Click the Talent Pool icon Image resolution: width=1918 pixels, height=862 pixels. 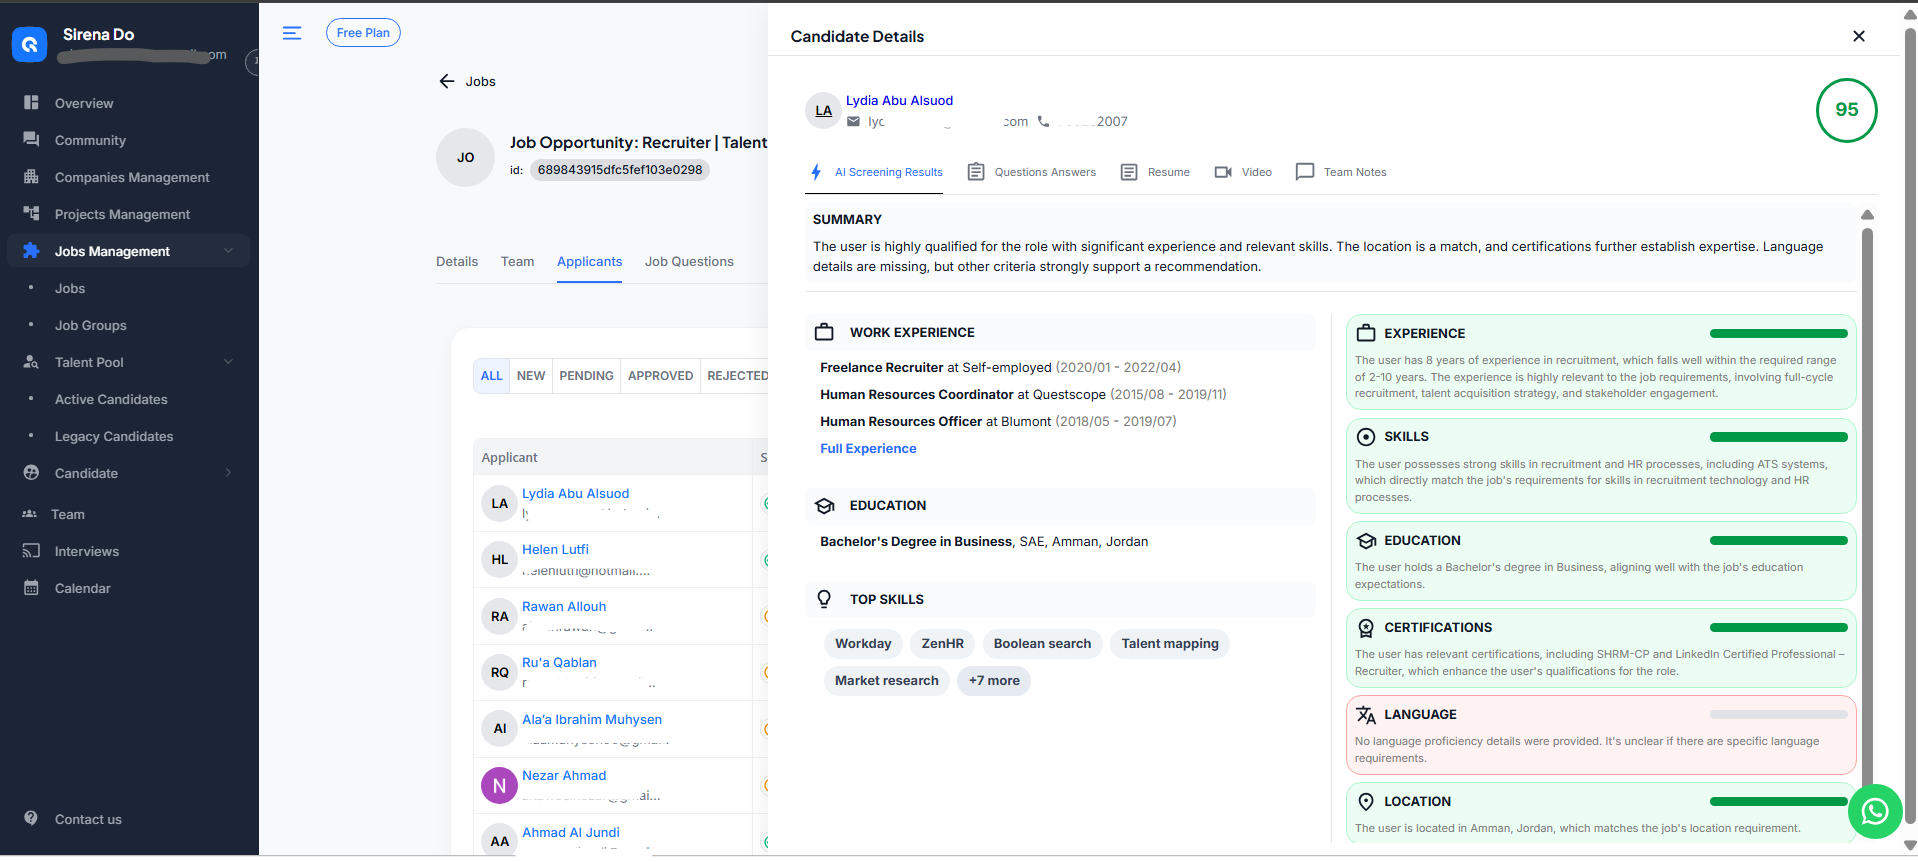tap(31, 361)
